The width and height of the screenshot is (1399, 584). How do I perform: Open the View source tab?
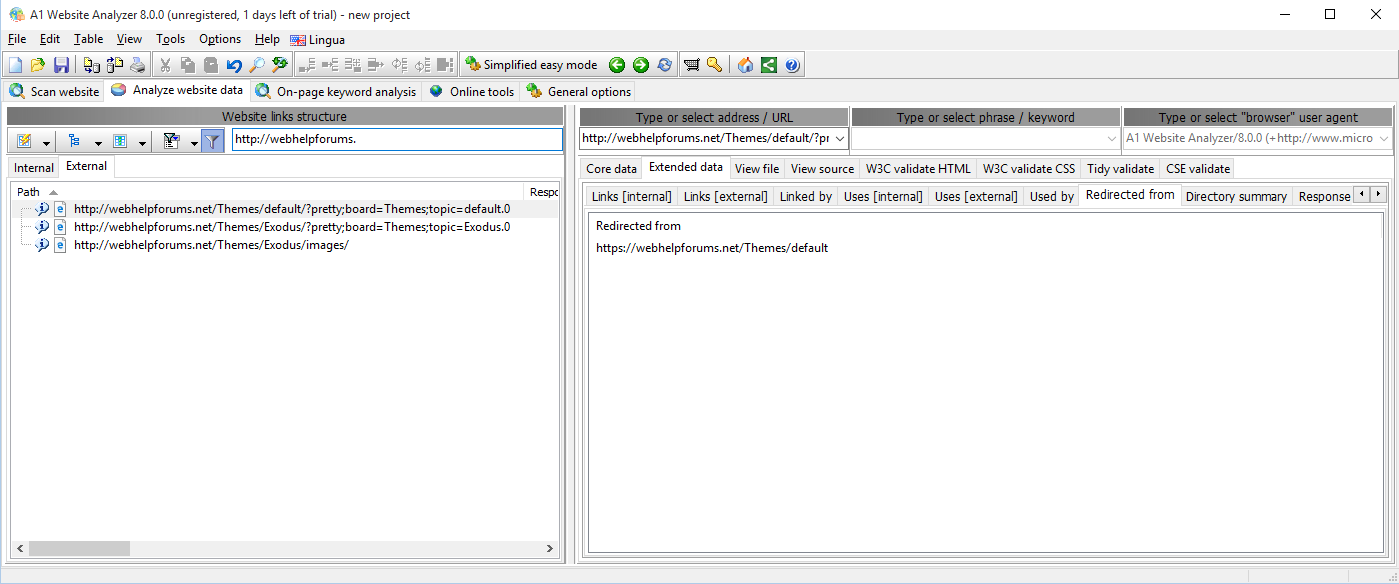click(822, 169)
